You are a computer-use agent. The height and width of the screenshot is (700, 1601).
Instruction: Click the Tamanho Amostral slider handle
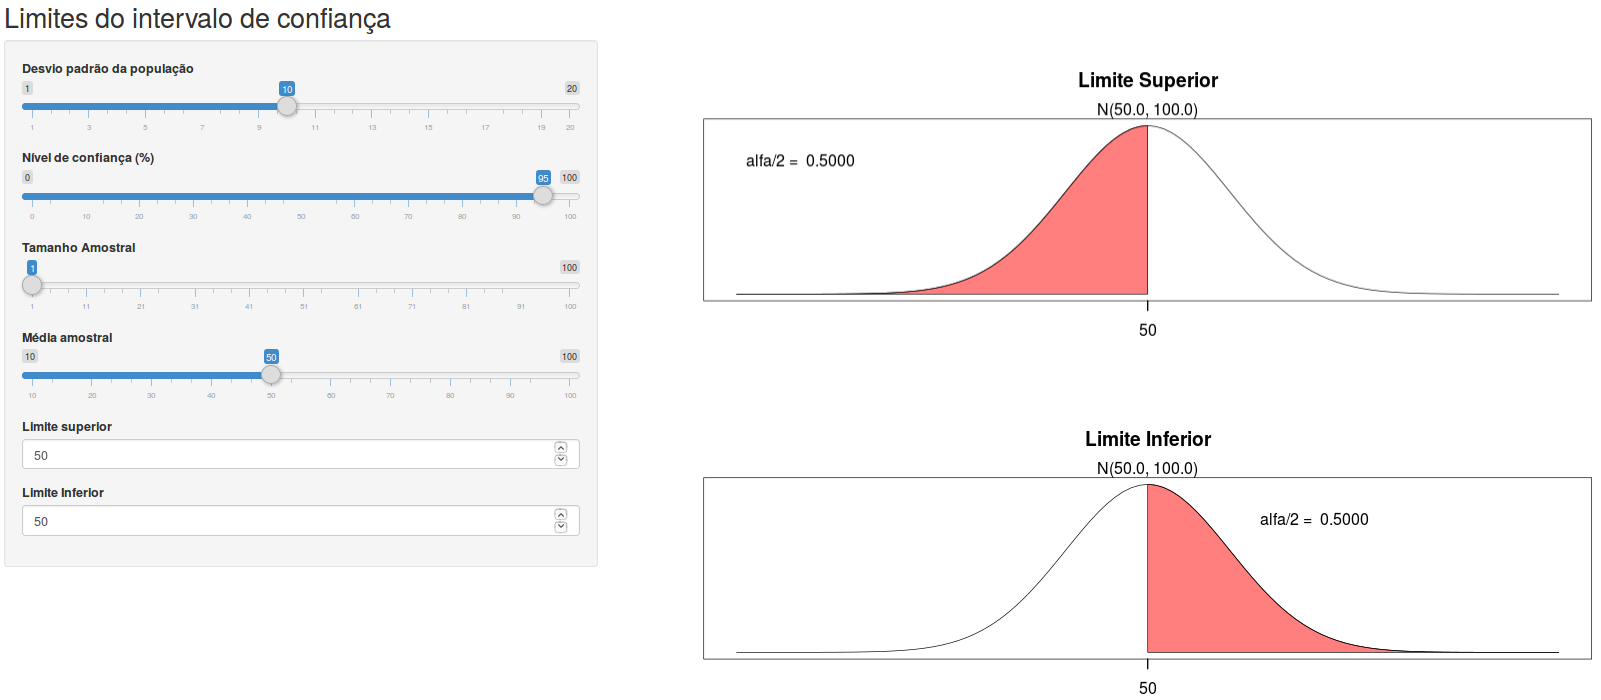[x=32, y=285]
